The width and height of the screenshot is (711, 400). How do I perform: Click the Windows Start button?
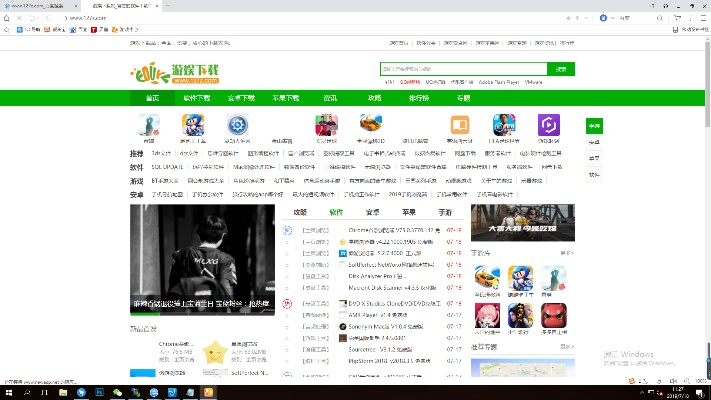pyautogui.click(x=8, y=392)
